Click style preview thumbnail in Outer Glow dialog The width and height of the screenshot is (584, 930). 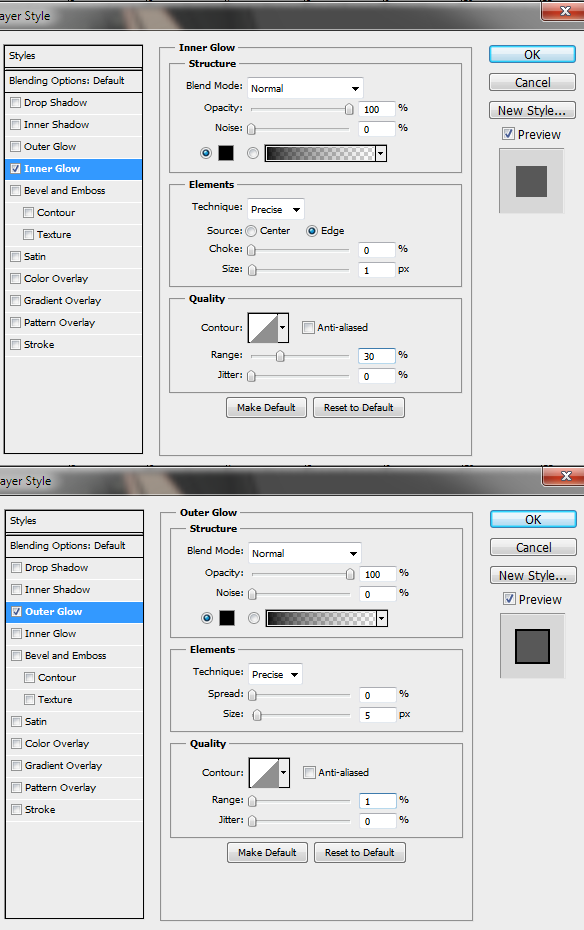point(532,646)
